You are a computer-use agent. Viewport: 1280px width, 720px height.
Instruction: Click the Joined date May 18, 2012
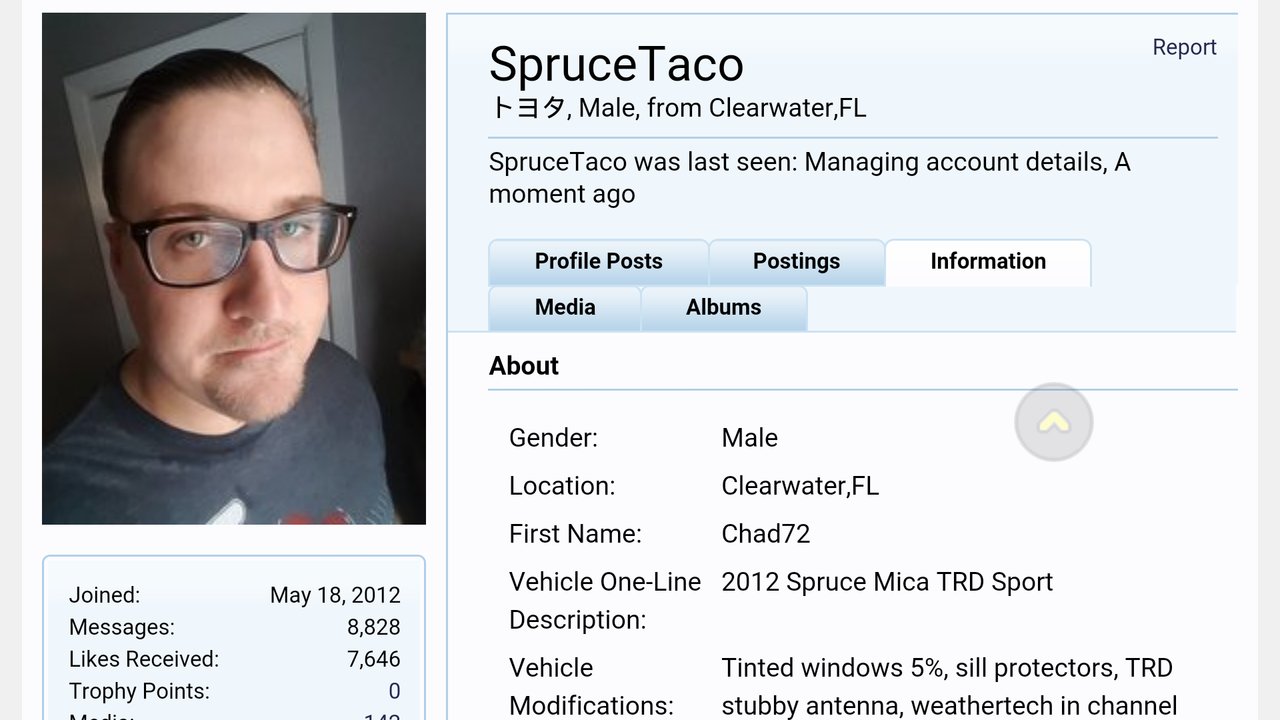[335, 595]
